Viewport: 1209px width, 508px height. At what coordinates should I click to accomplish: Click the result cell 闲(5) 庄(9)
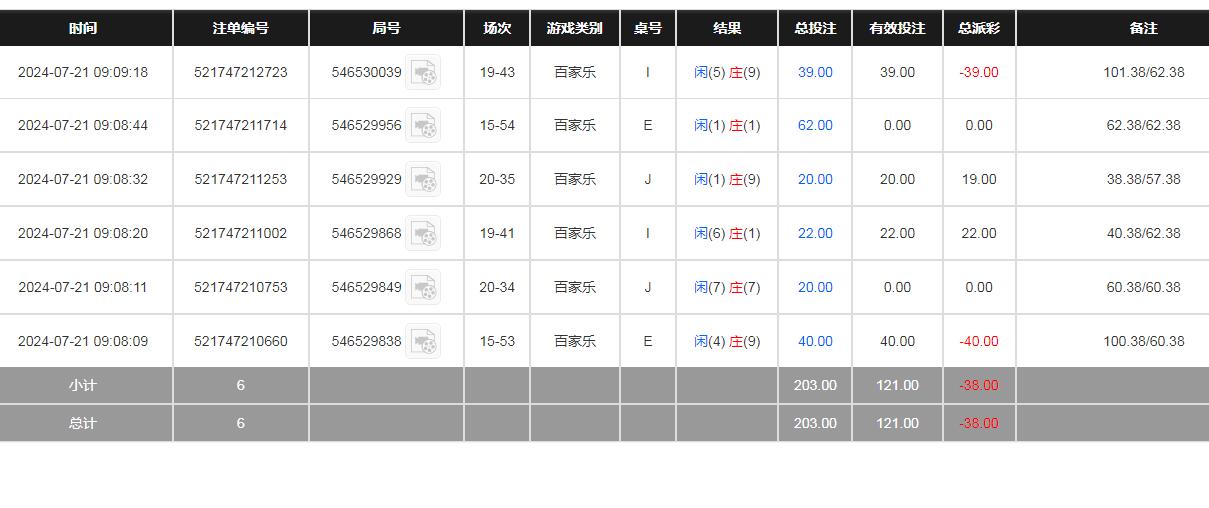click(x=727, y=72)
